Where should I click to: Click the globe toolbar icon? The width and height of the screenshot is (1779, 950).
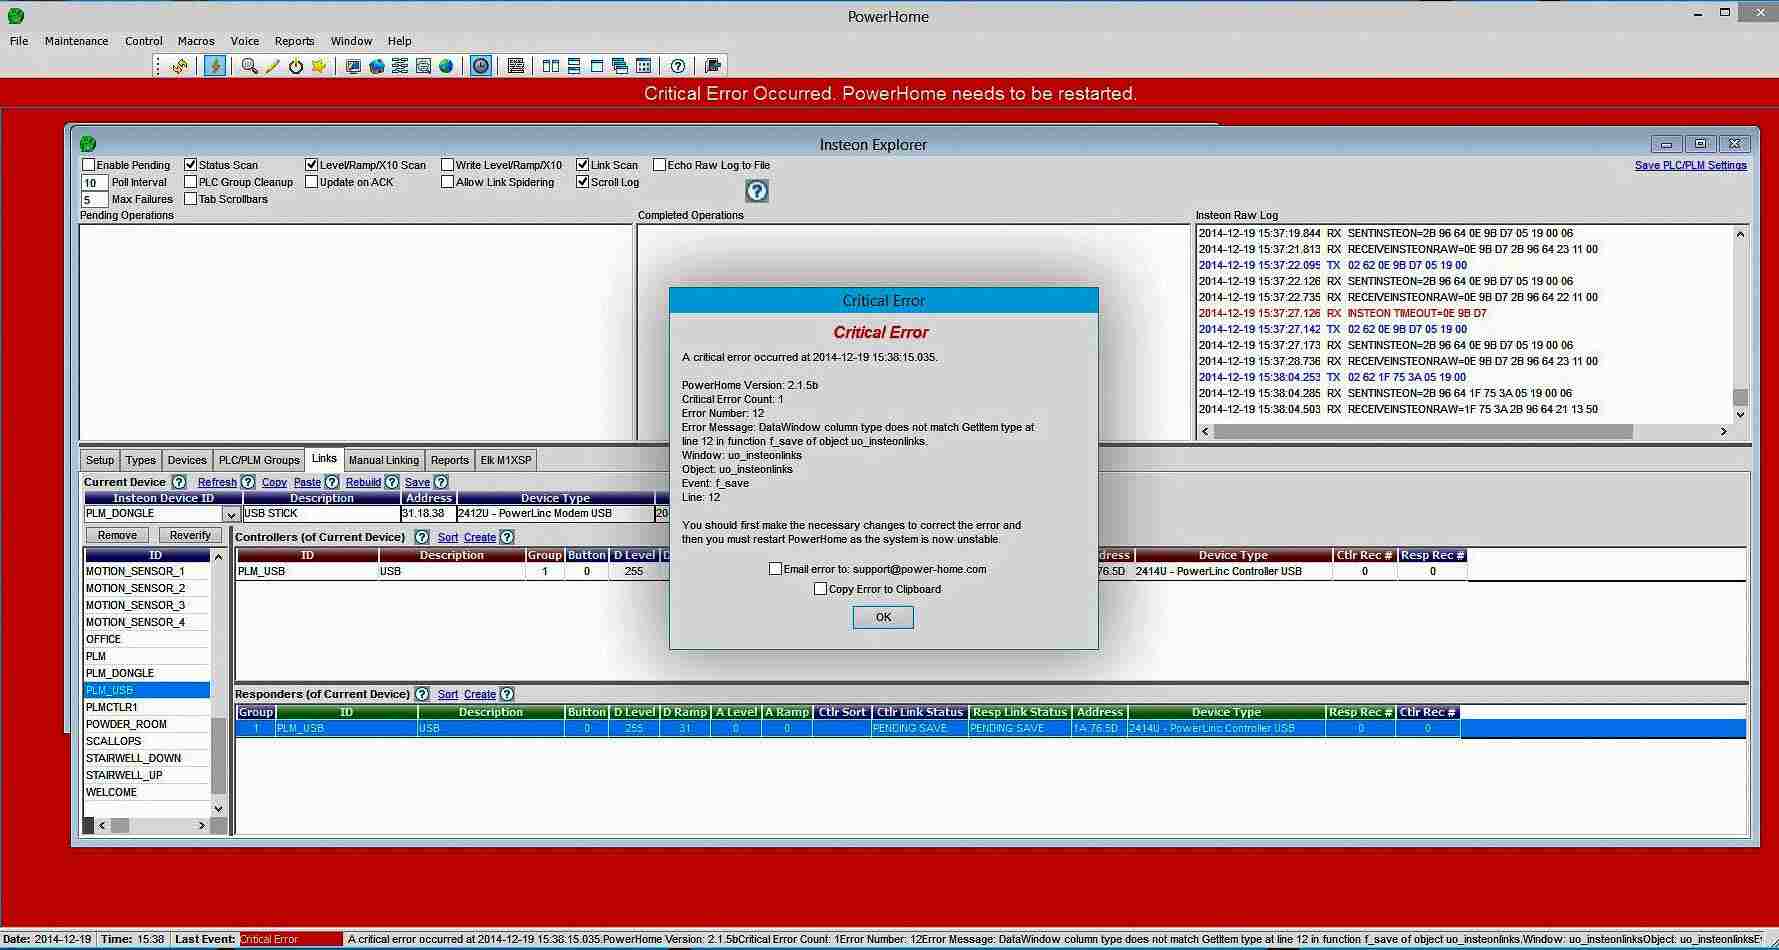pos(446,66)
